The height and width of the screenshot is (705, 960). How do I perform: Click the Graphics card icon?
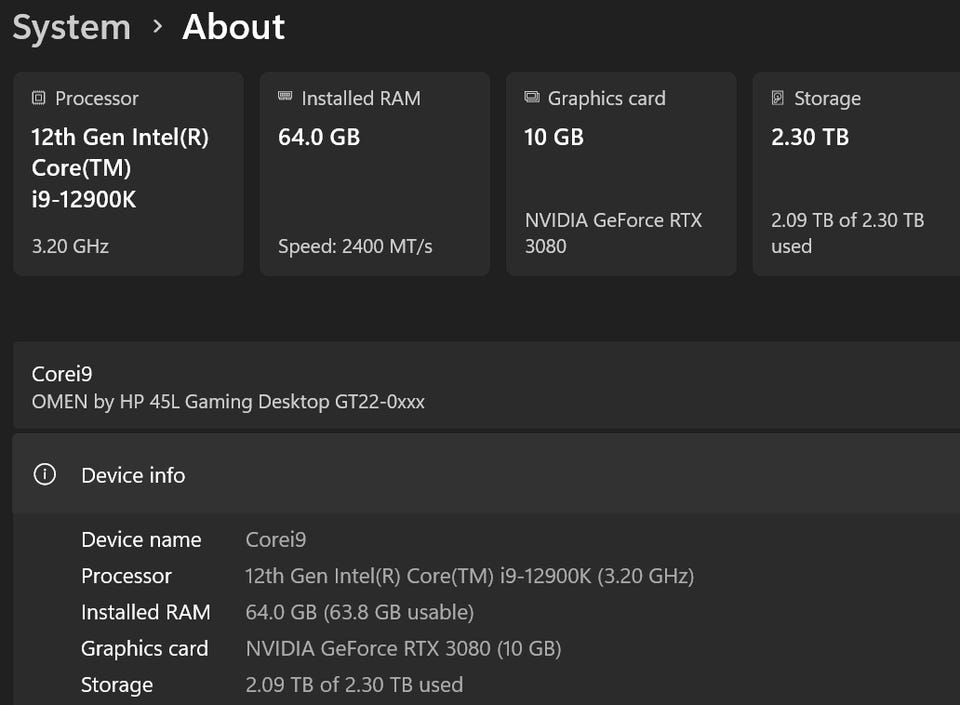(x=532, y=97)
